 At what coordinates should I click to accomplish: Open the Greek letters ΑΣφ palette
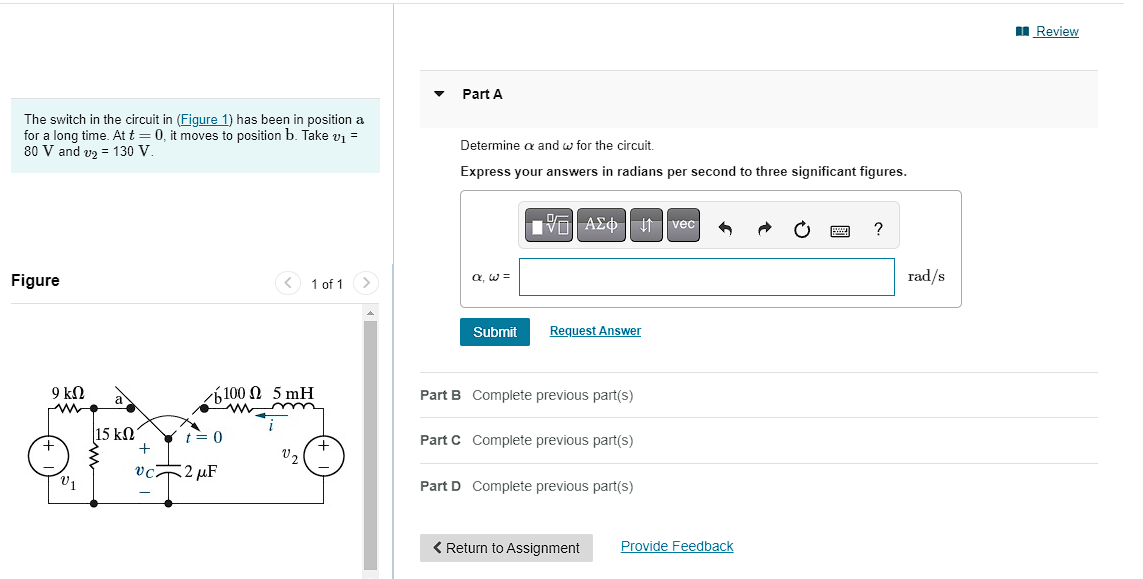[601, 225]
